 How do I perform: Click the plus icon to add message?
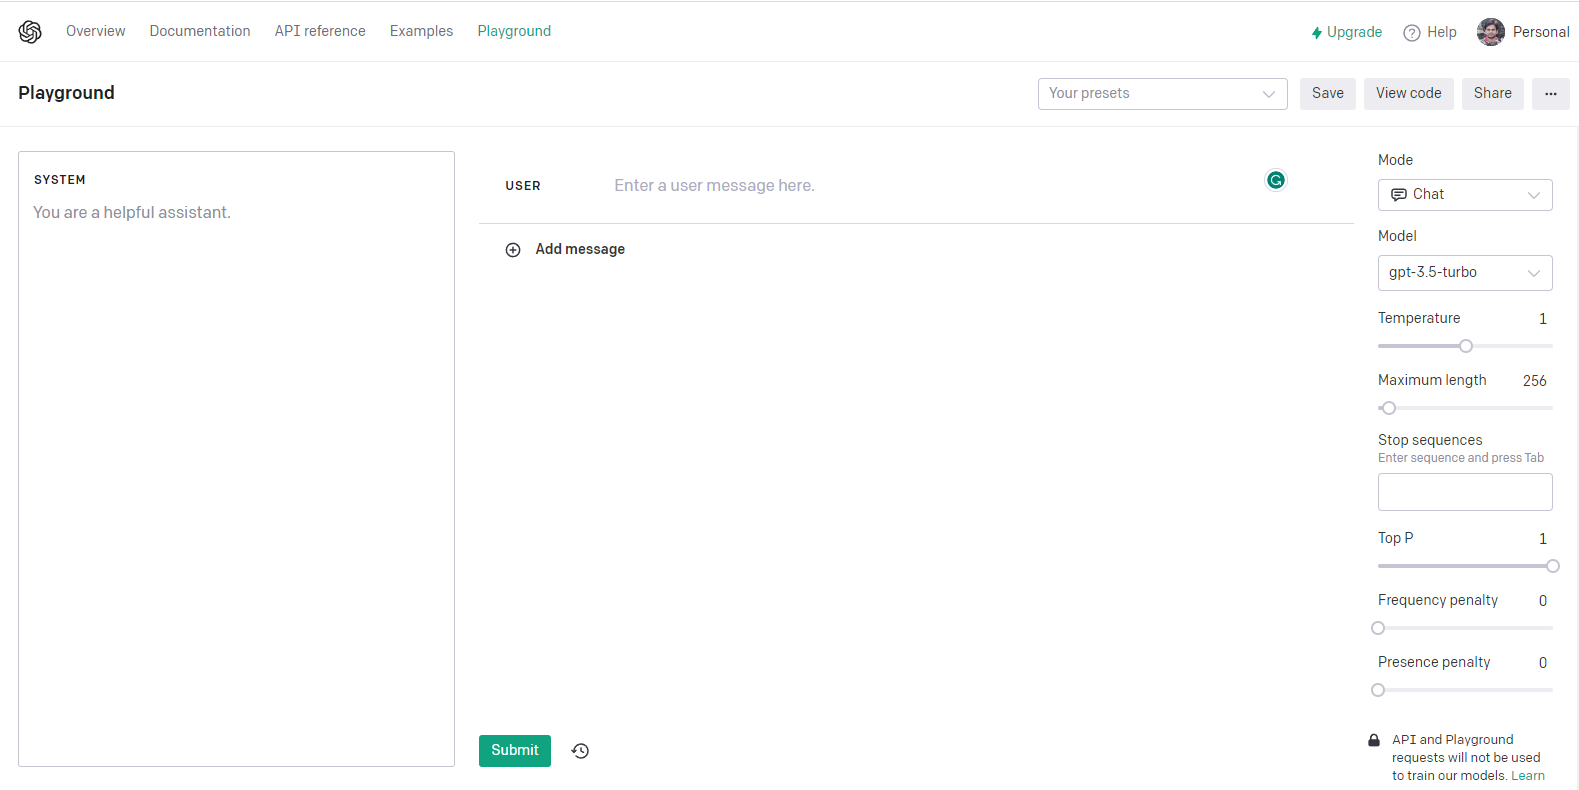513,250
